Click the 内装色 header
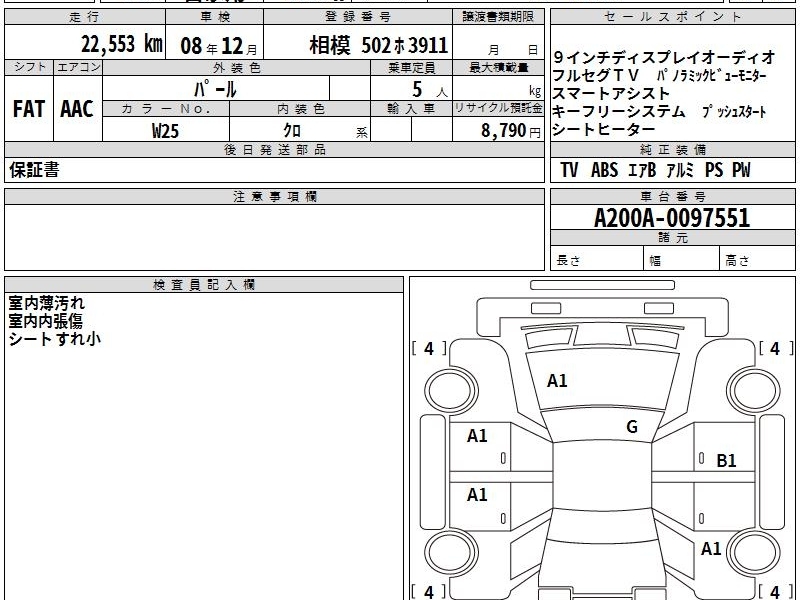 point(300,109)
